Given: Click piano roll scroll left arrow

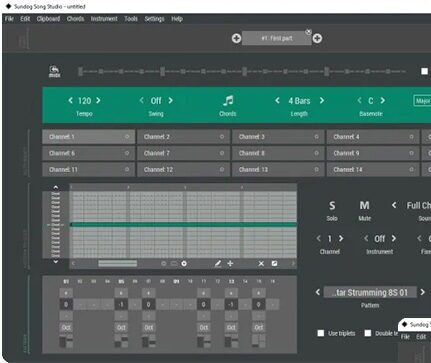Looking at the screenshot, I should pos(73,264).
